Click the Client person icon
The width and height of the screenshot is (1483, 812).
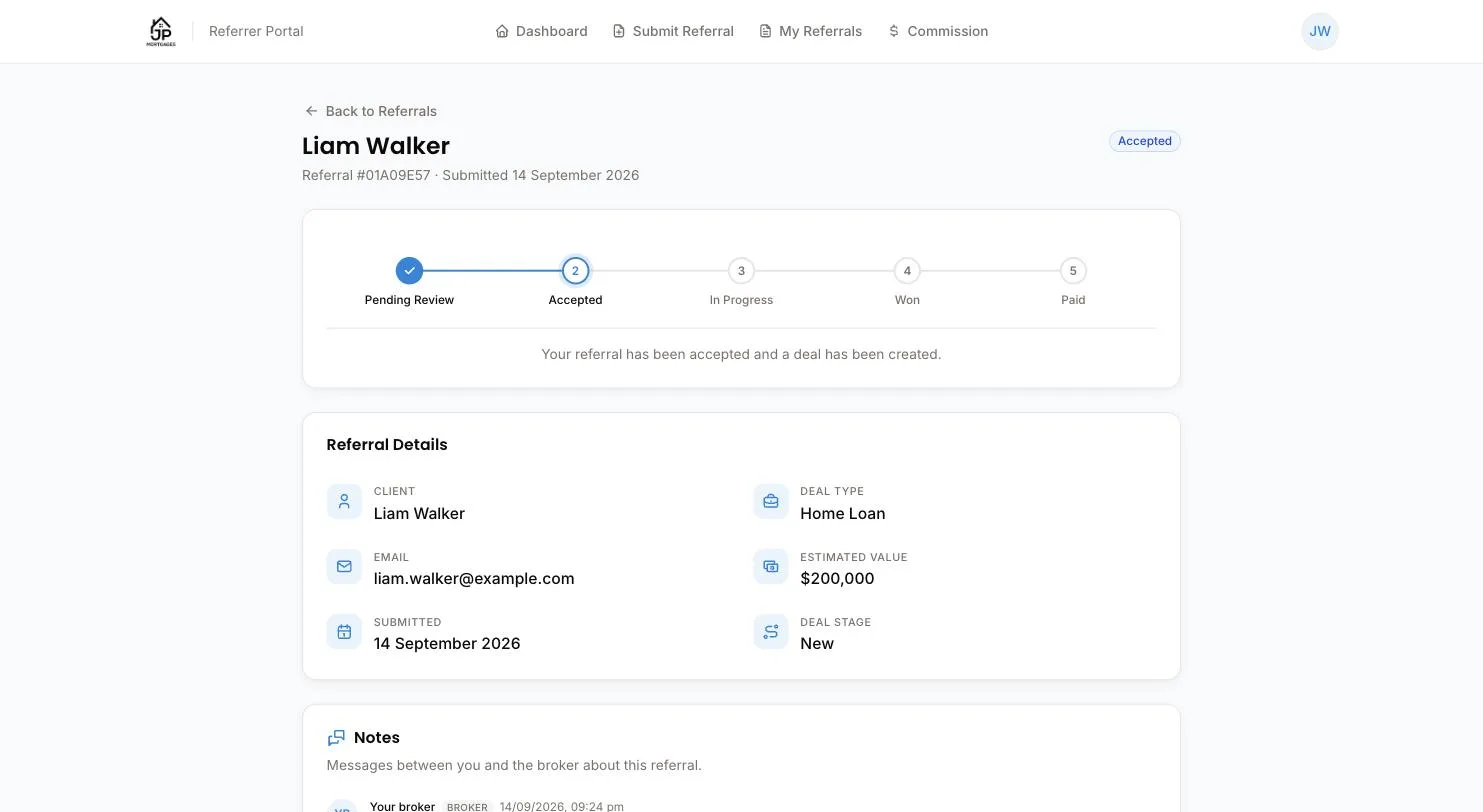(x=344, y=502)
